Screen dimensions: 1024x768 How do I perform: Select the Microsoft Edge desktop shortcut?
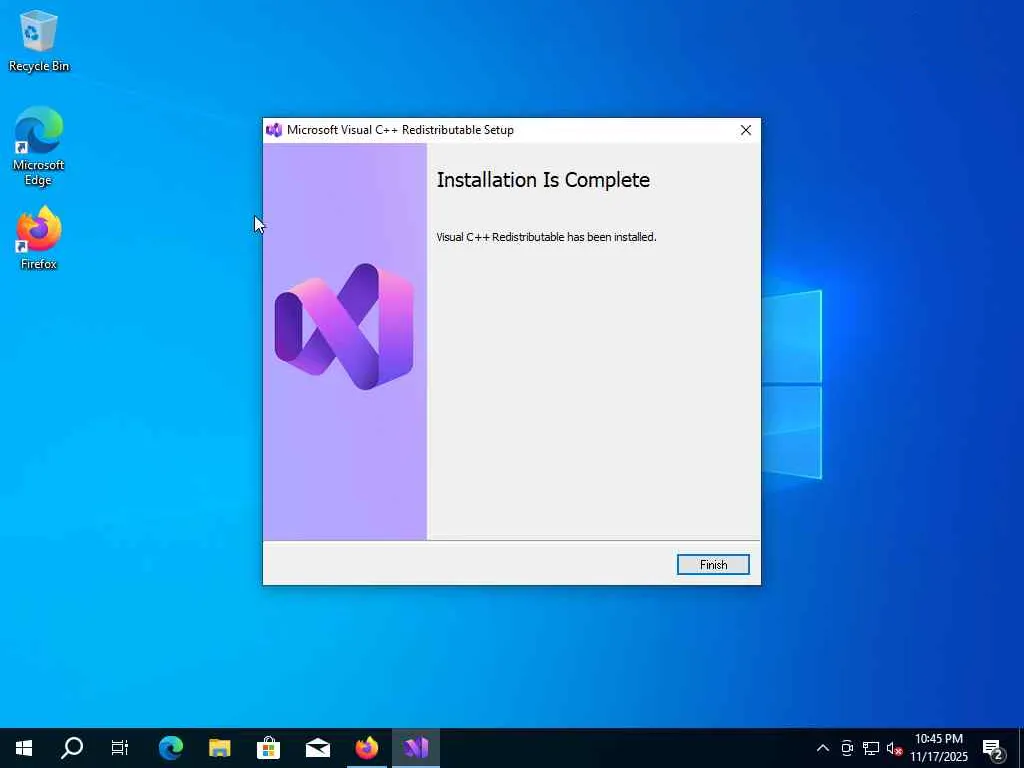[39, 146]
